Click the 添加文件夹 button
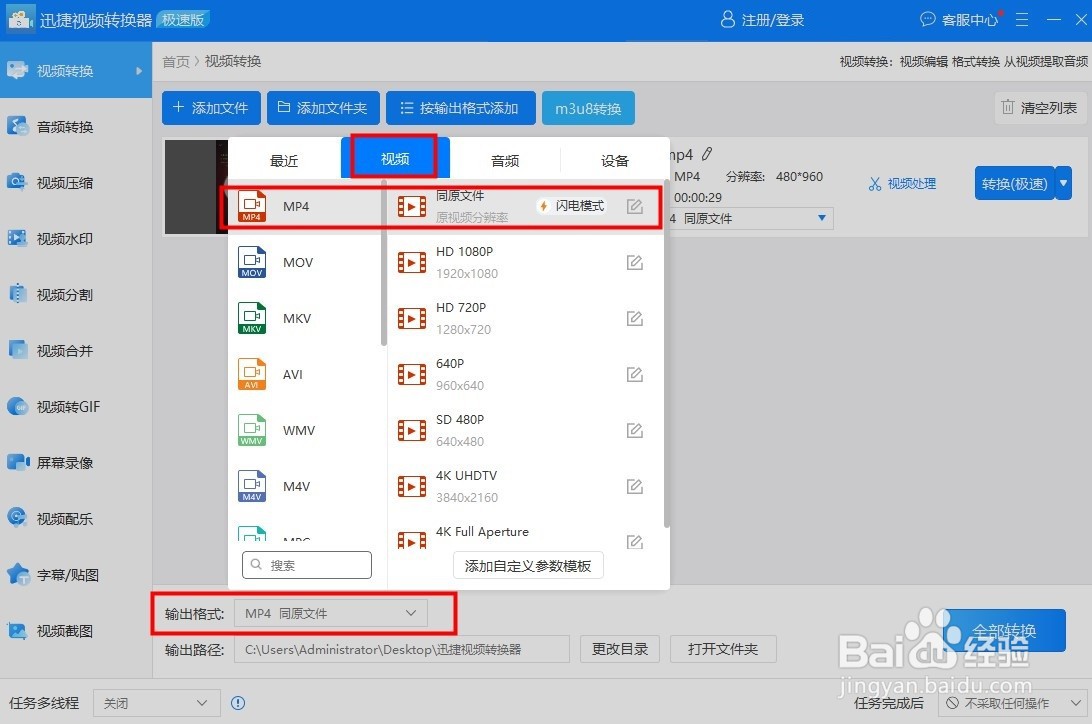The height and width of the screenshot is (724, 1092). pyautogui.click(x=323, y=108)
